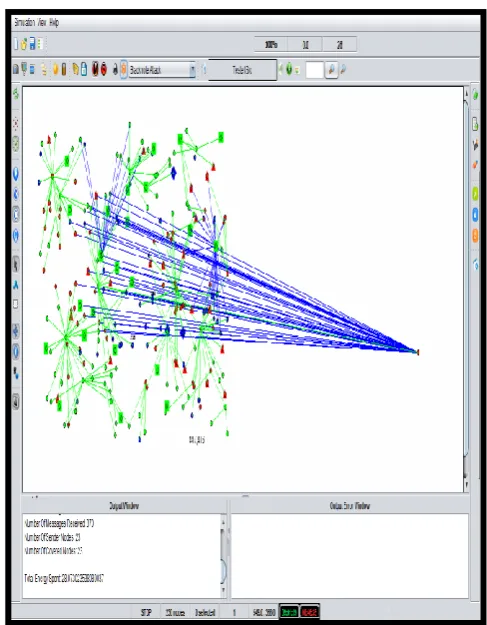Click the Deselected status bar entry

205,612
